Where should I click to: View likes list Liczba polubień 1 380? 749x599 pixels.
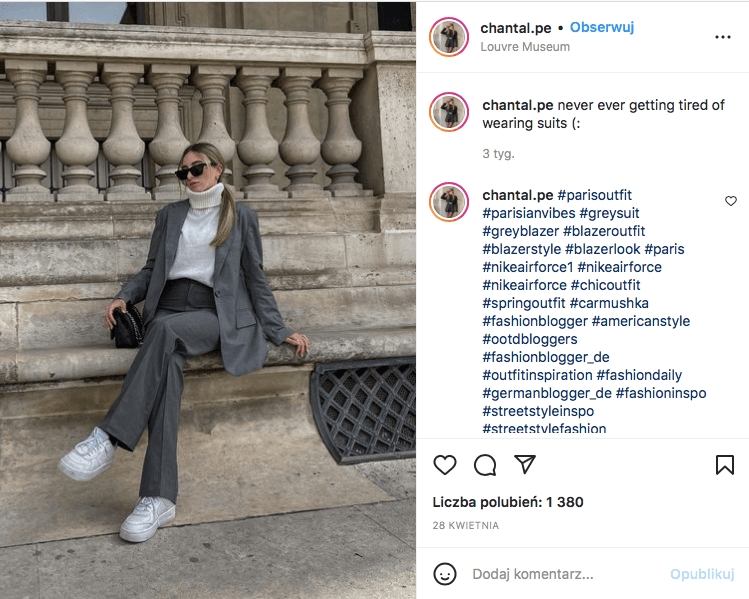pos(508,502)
